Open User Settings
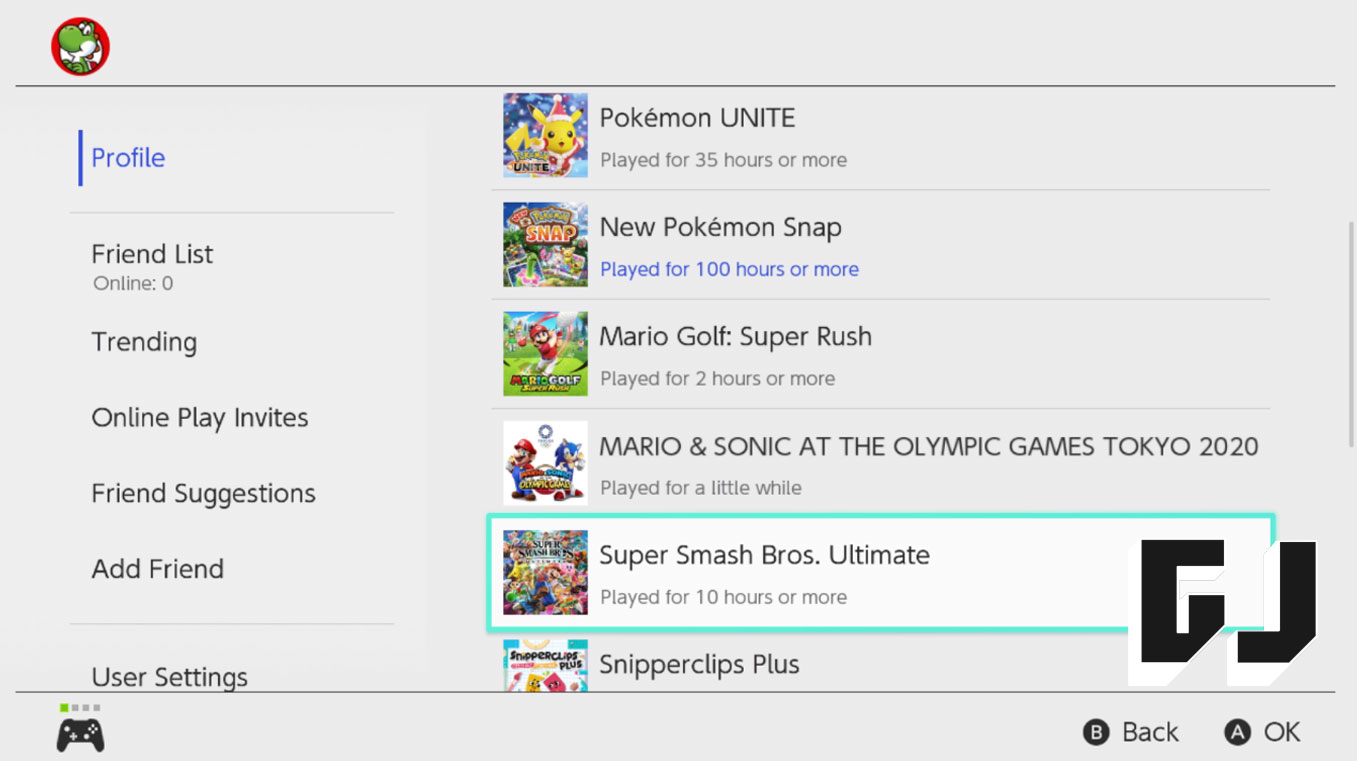Viewport: 1357px width, 761px height. (x=169, y=677)
